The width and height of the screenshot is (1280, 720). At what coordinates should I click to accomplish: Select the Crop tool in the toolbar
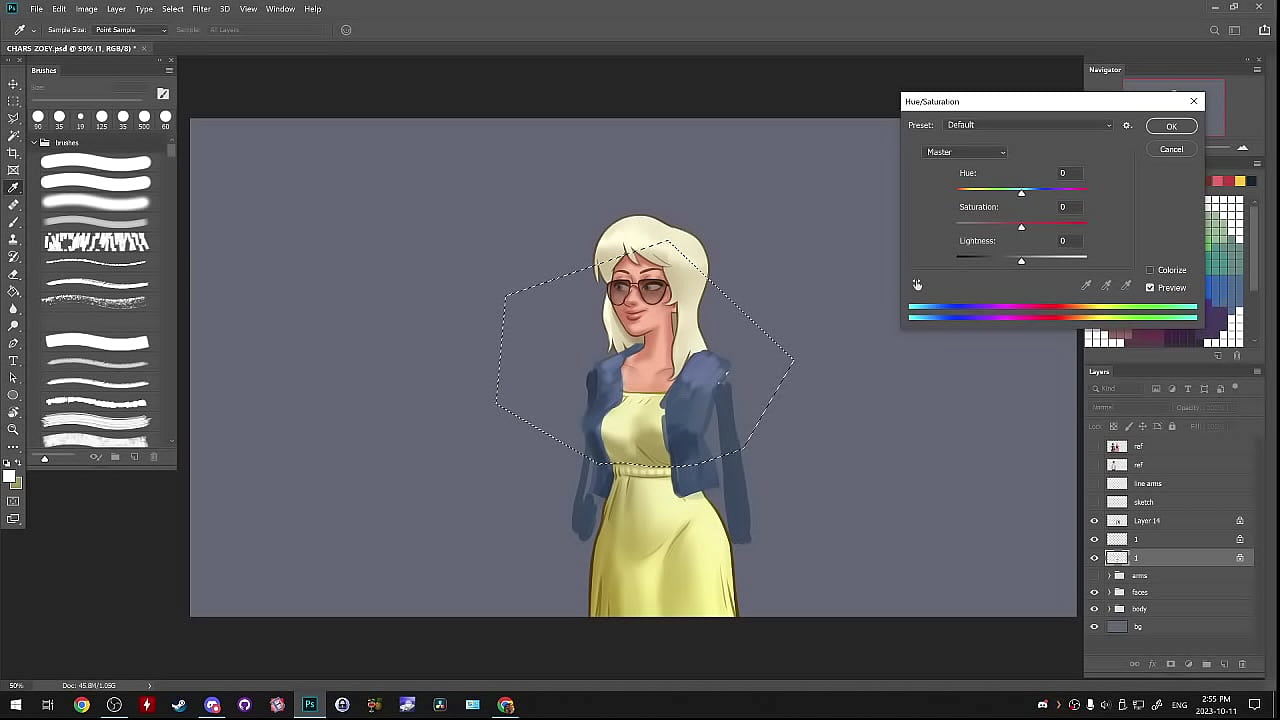(x=13, y=152)
